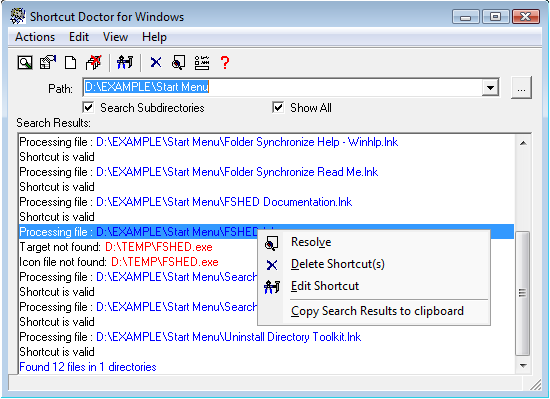Screen dimensions: 550x399
Task: Select the Icon file not found row
Action: (x=139, y=262)
